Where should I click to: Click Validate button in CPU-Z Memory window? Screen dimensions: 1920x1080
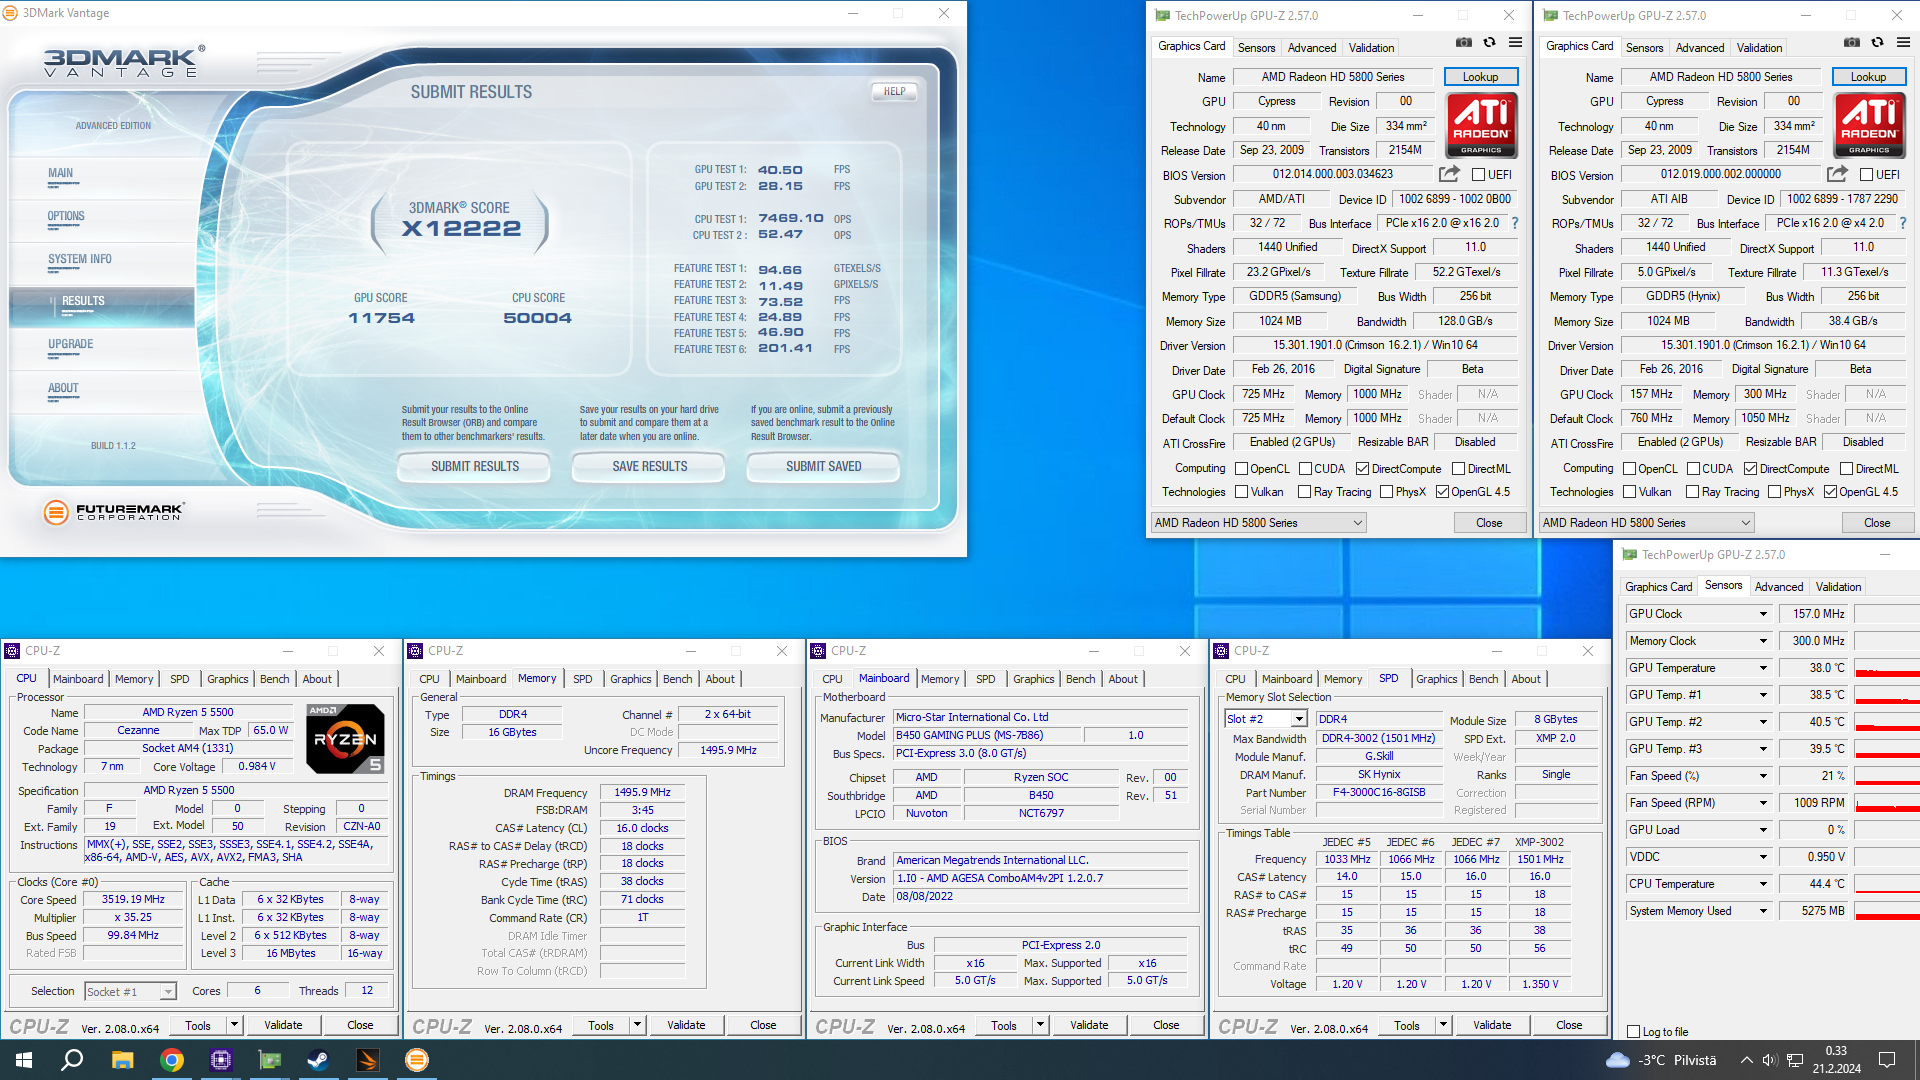click(x=686, y=1025)
